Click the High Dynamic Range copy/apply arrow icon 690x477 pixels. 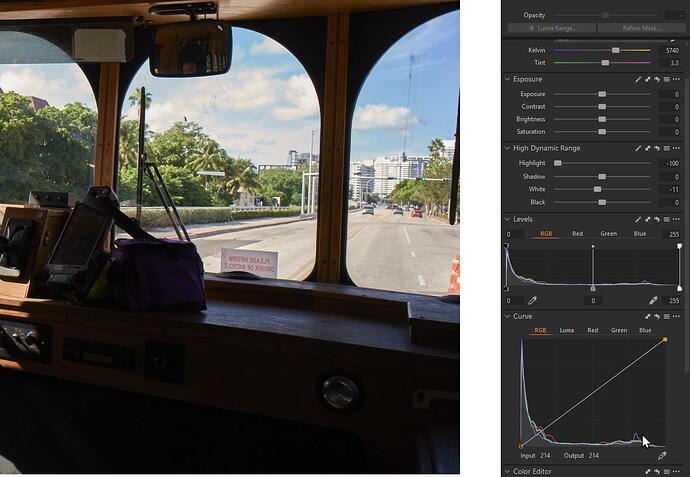point(648,148)
